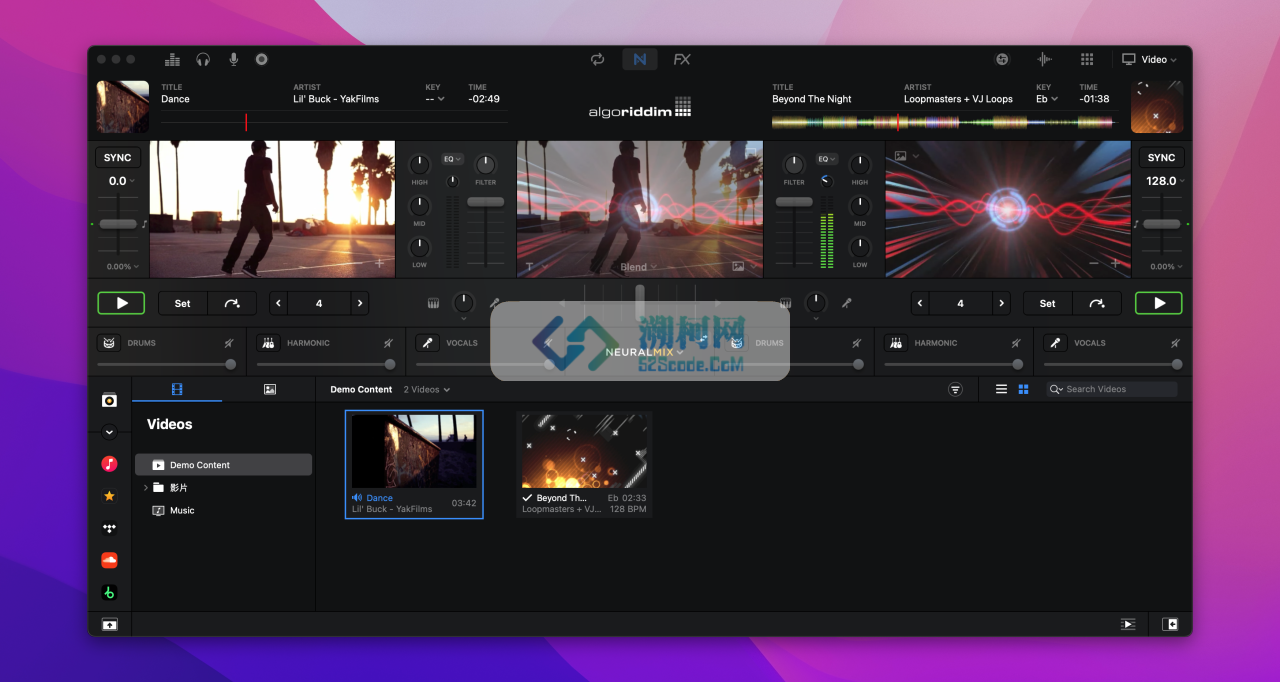Switch to the Photos library tab
Screen dimensions: 1280x682
tap(270, 389)
